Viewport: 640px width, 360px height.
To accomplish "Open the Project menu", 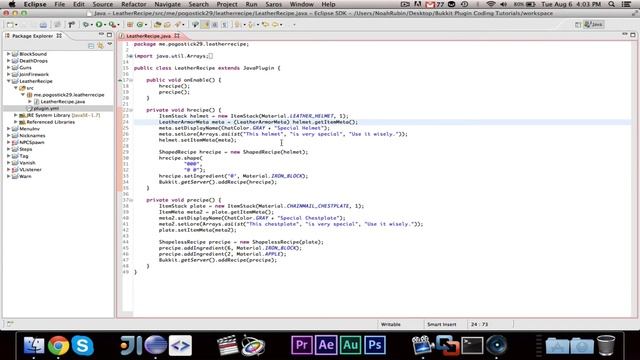I will tap(227, 4).
